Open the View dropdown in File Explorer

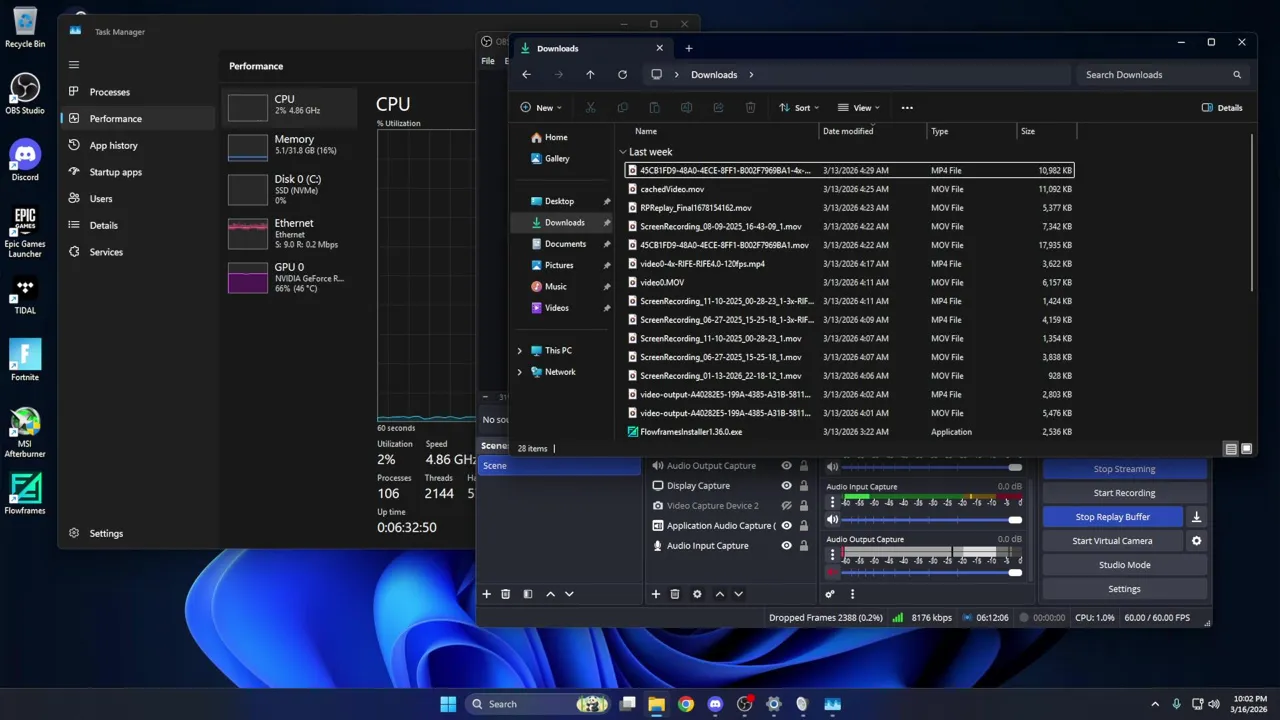[x=859, y=108]
